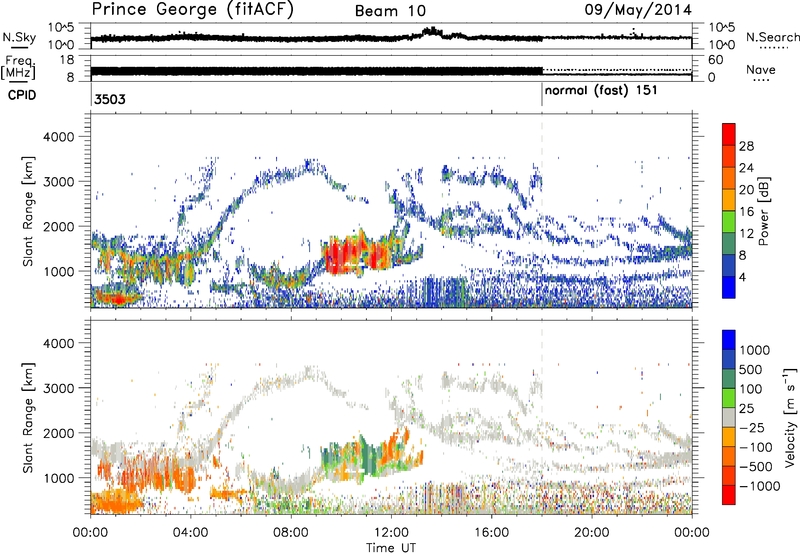The height and width of the screenshot is (554, 800).
Task: Select the "Beam 10" heading text
Action: [390, 11]
